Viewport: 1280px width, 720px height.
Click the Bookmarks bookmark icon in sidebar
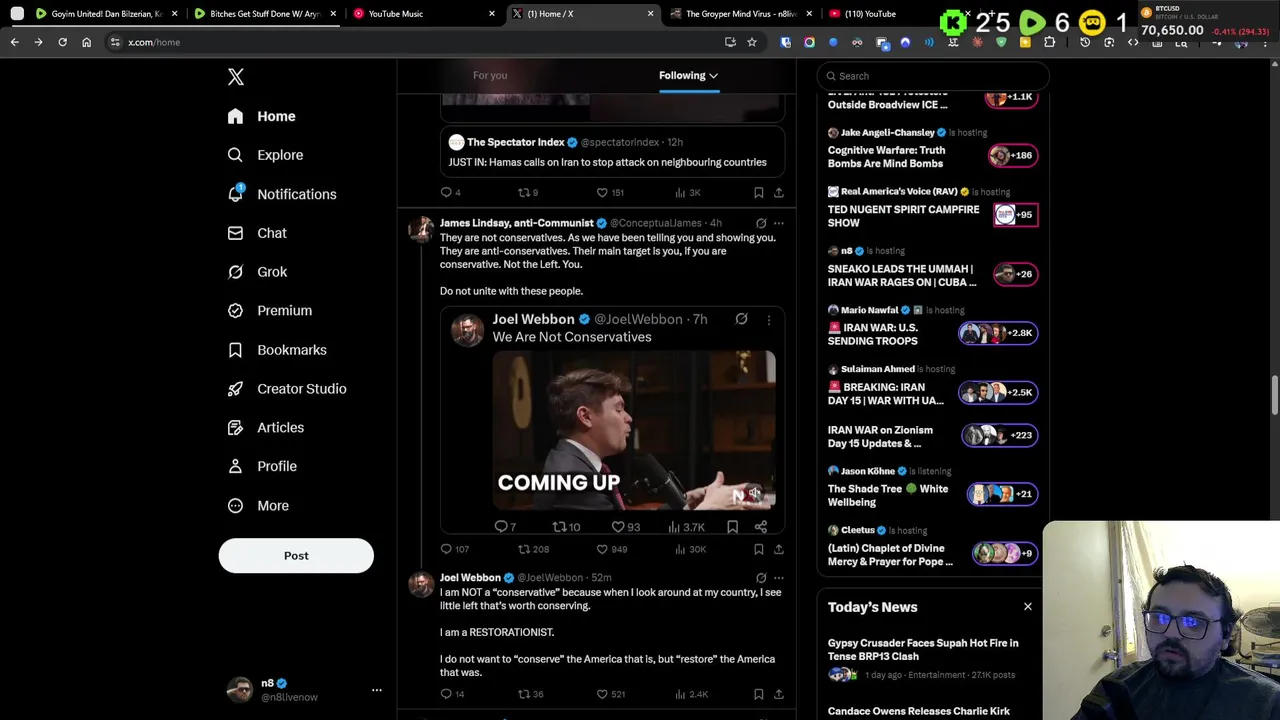[x=235, y=350]
